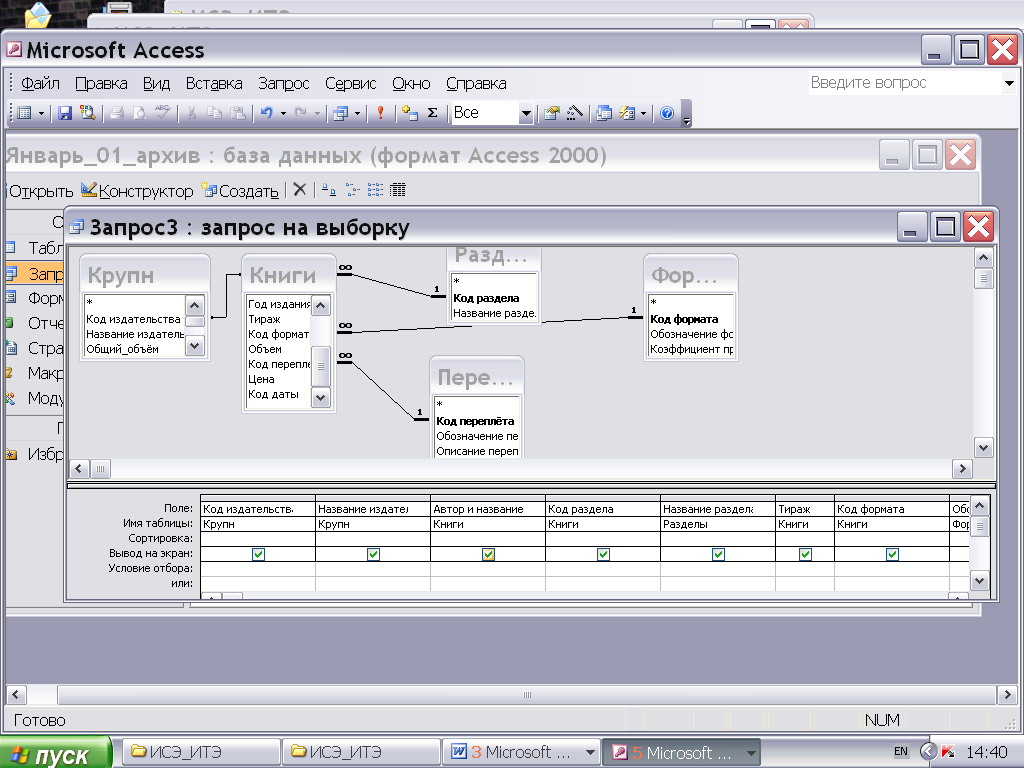Open the Вставка menu
This screenshot has height=768, width=1024.
coord(214,84)
